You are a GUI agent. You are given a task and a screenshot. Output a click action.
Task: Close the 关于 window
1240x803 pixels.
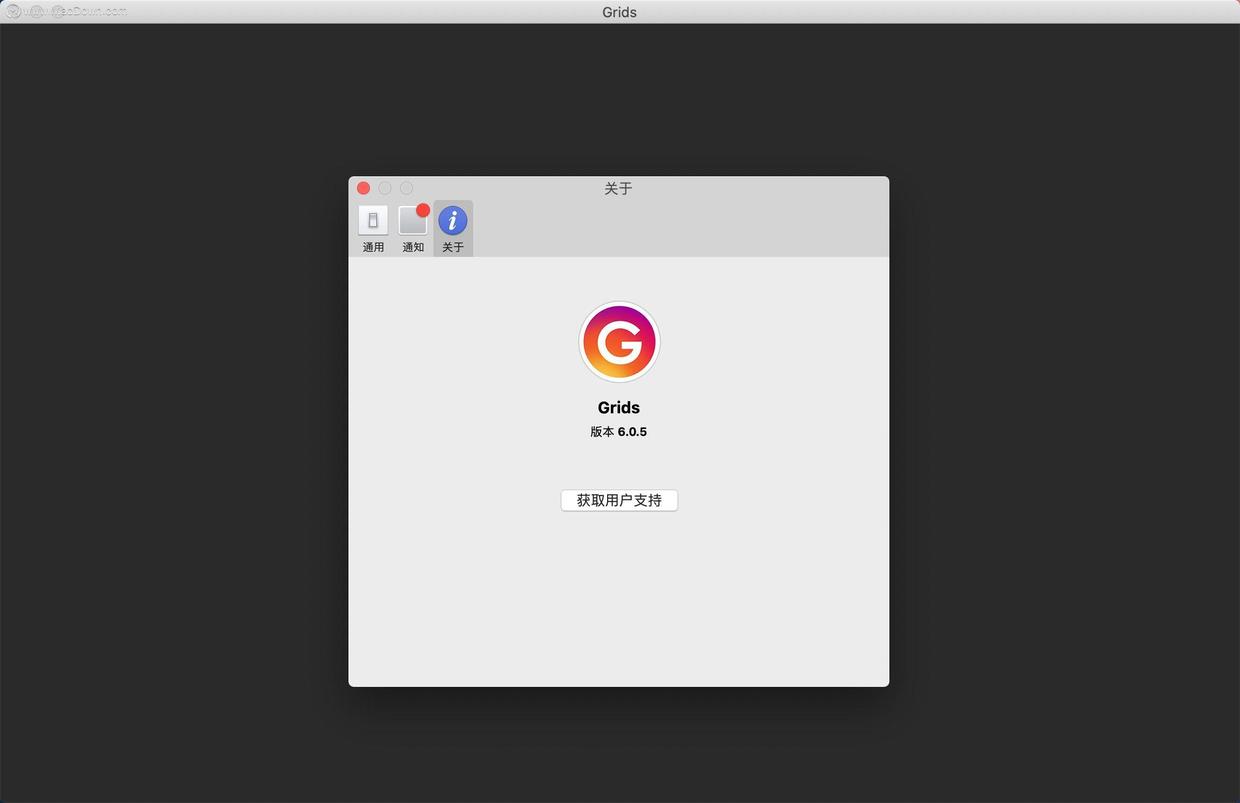(364, 188)
